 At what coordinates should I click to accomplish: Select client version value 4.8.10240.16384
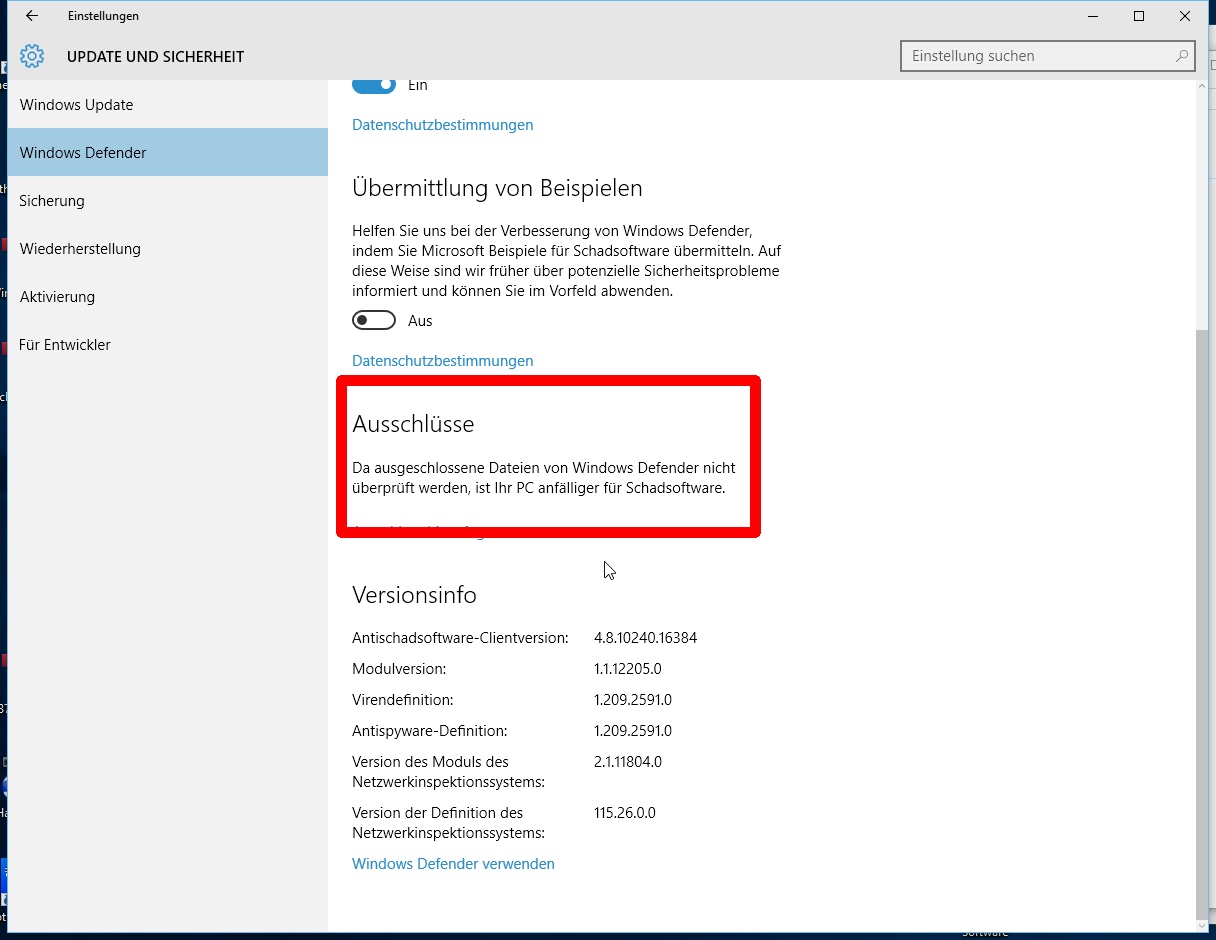(x=645, y=638)
